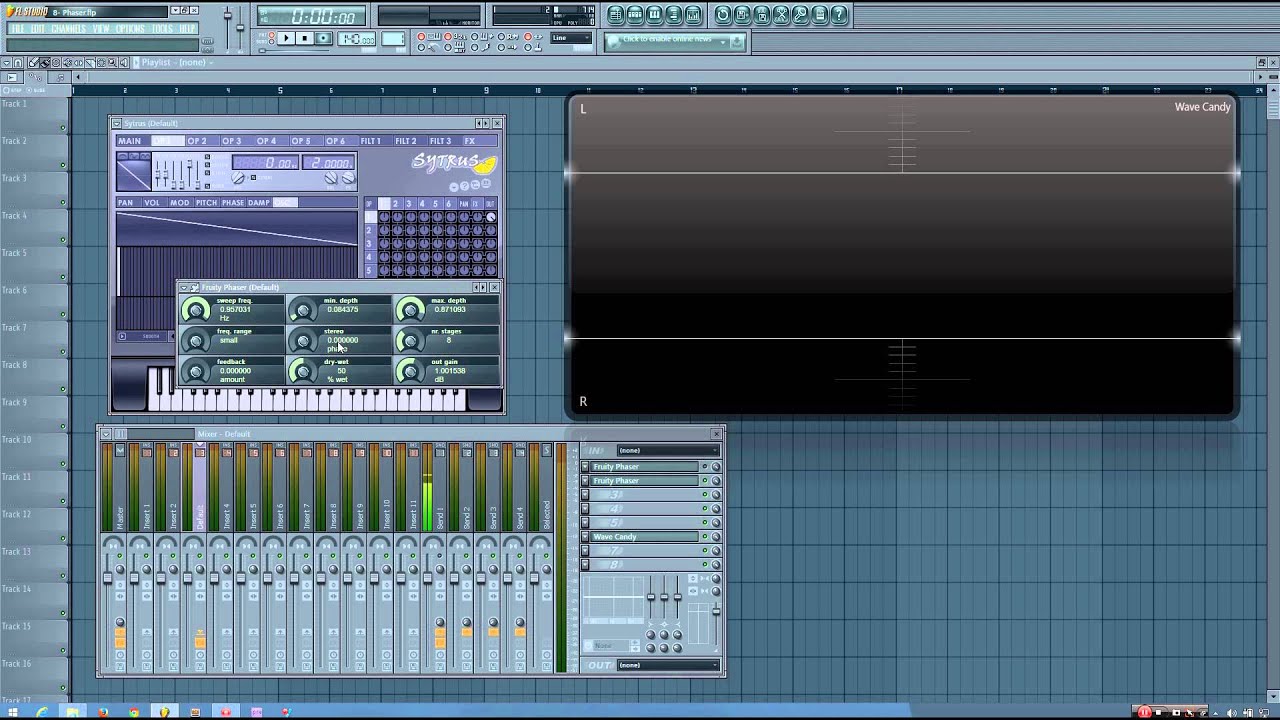Screen dimensions: 1280x720
Task: Toggle the Wave Candy slot enable LED
Action: point(704,537)
